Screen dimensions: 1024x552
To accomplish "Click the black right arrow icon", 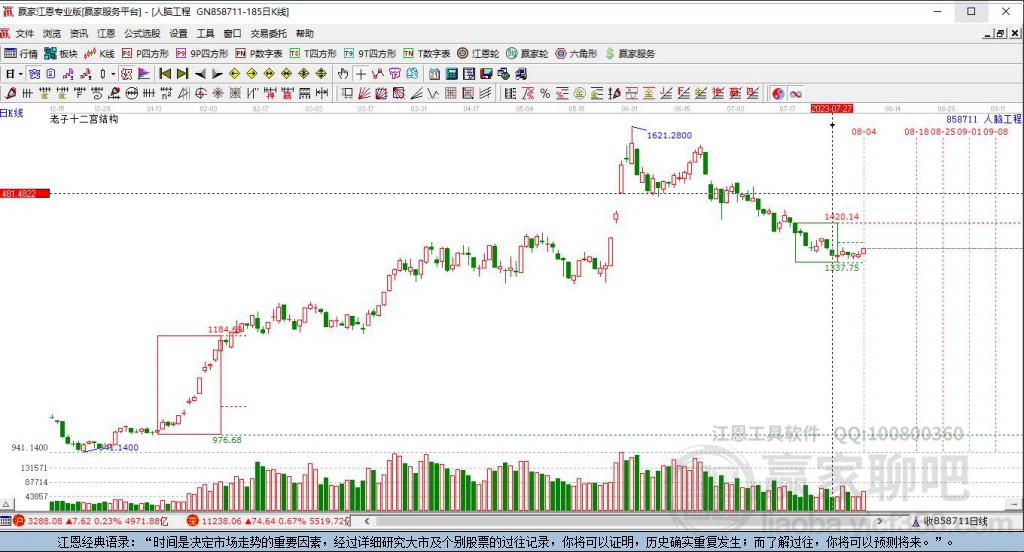I will point(217,74).
